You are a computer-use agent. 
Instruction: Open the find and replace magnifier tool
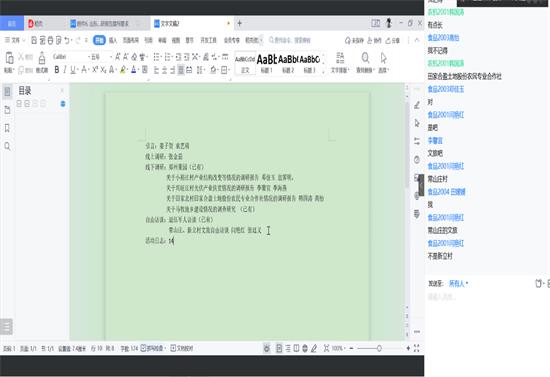click(x=365, y=62)
